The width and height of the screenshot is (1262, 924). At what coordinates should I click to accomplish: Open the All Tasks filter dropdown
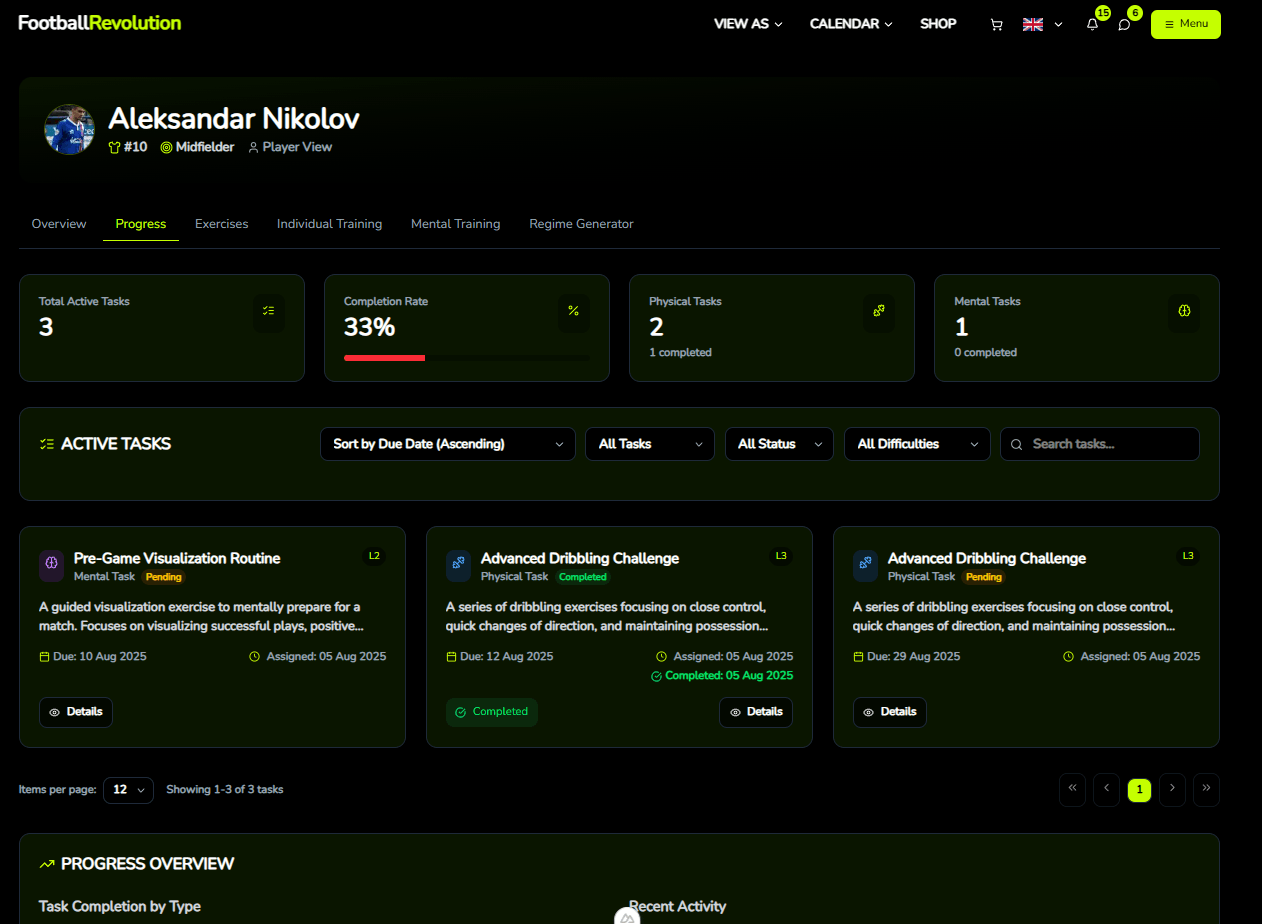point(650,444)
